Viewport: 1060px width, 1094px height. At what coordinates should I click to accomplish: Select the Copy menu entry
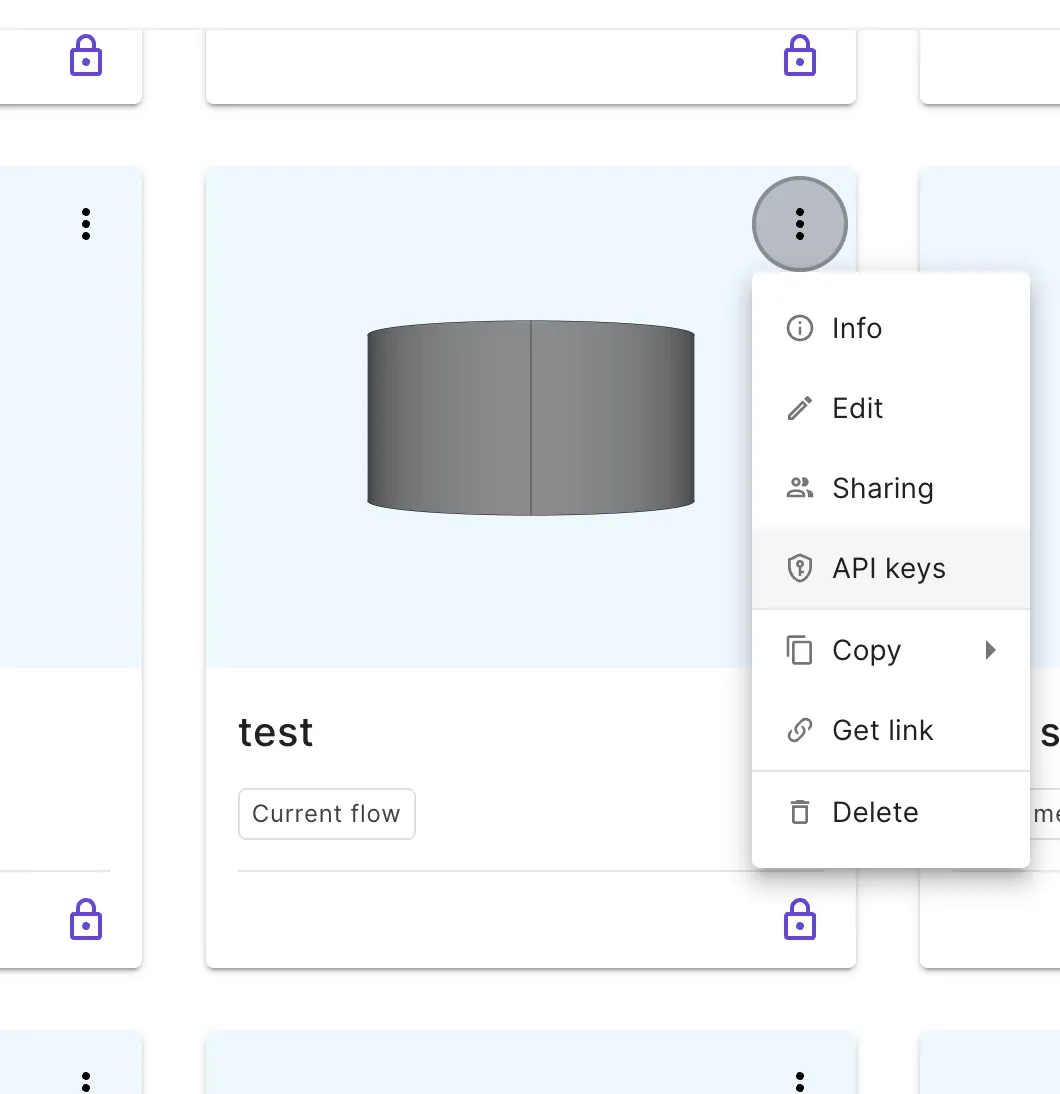coord(866,650)
